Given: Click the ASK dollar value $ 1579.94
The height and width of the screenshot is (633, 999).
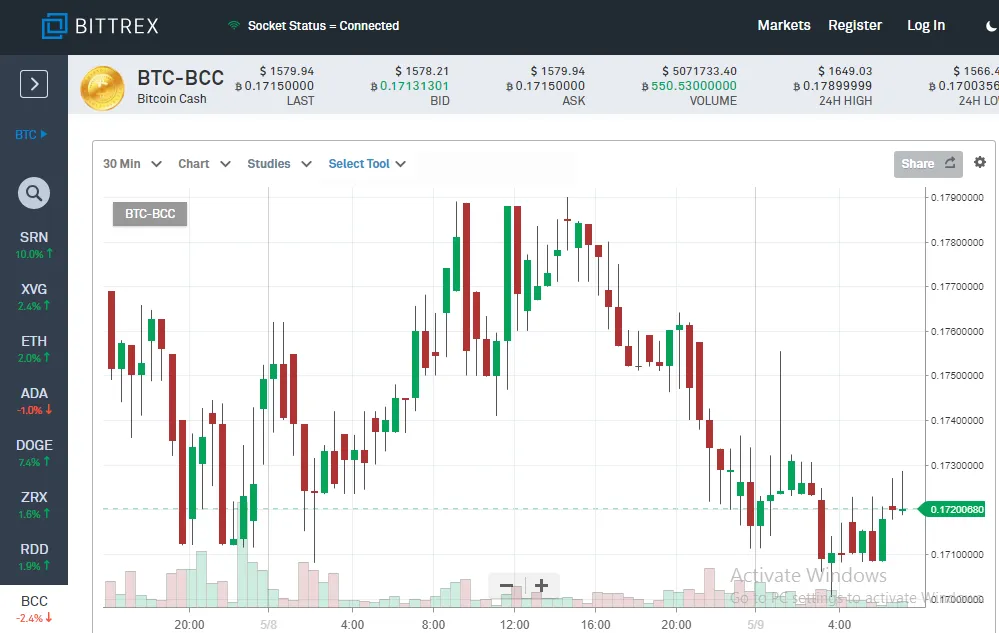Looking at the screenshot, I should click(x=557, y=71).
